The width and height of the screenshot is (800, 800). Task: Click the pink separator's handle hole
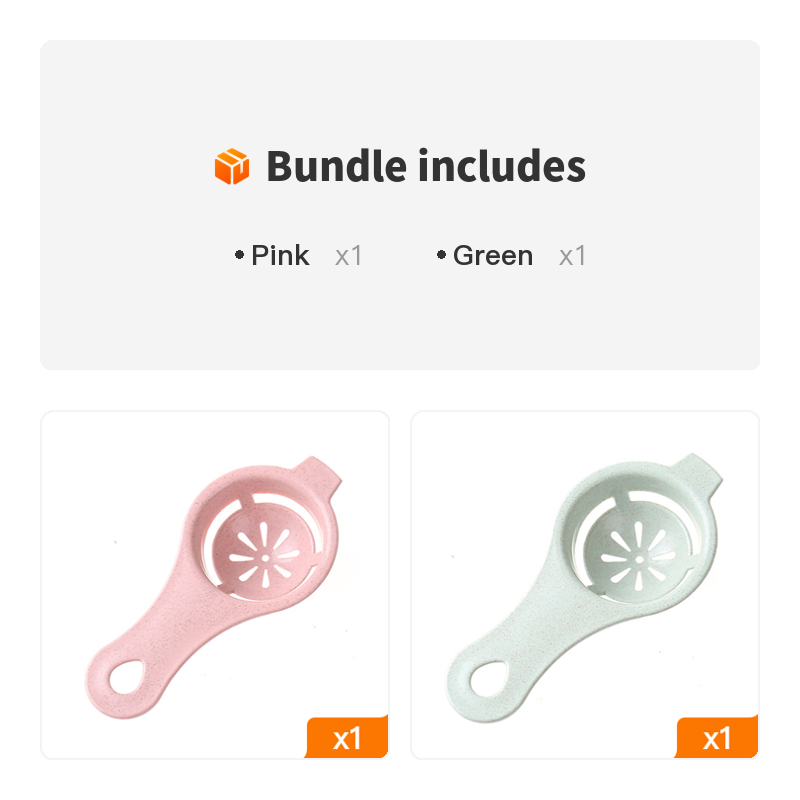point(127,677)
